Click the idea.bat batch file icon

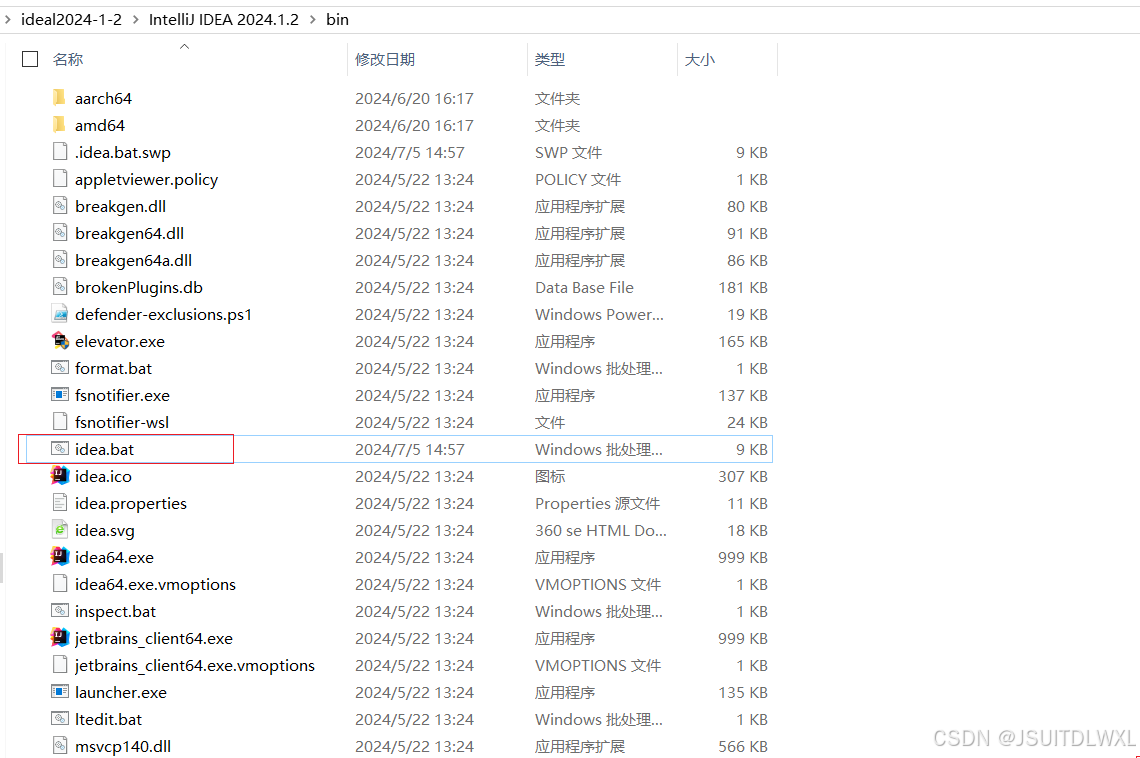click(60, 448)
